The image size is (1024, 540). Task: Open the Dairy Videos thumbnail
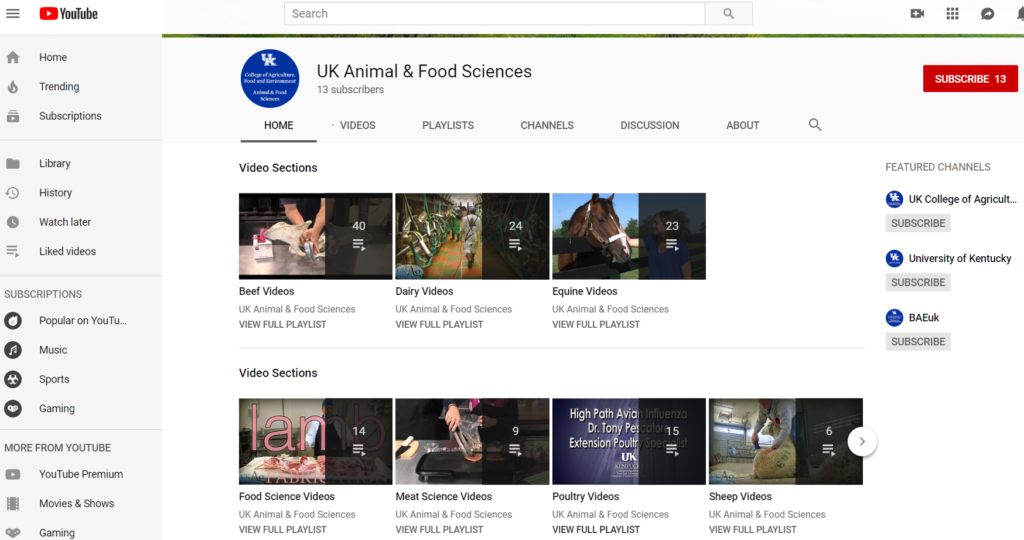point(472,236)
